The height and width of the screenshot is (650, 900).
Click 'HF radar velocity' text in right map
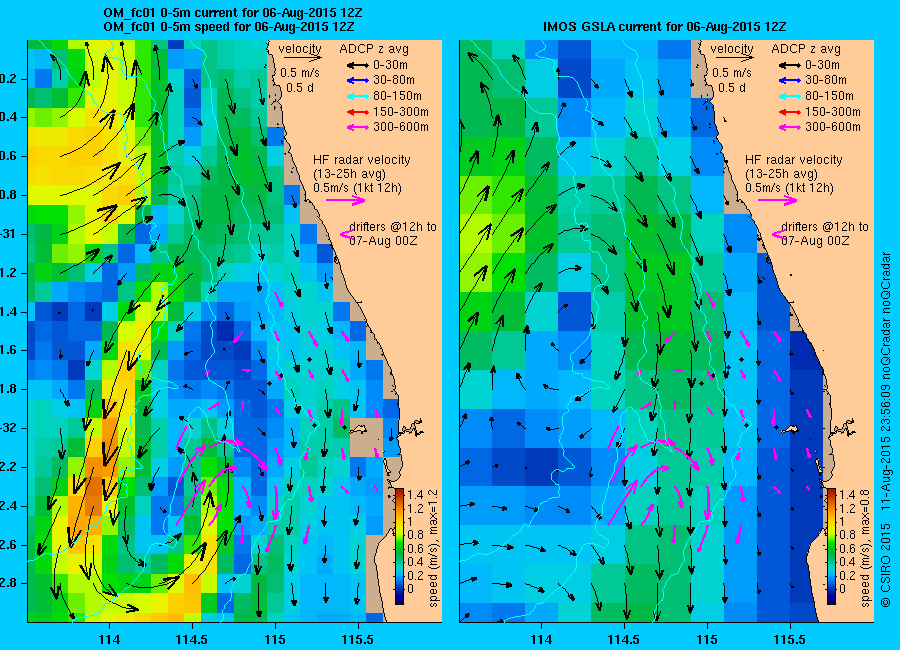tap(794, 160)
